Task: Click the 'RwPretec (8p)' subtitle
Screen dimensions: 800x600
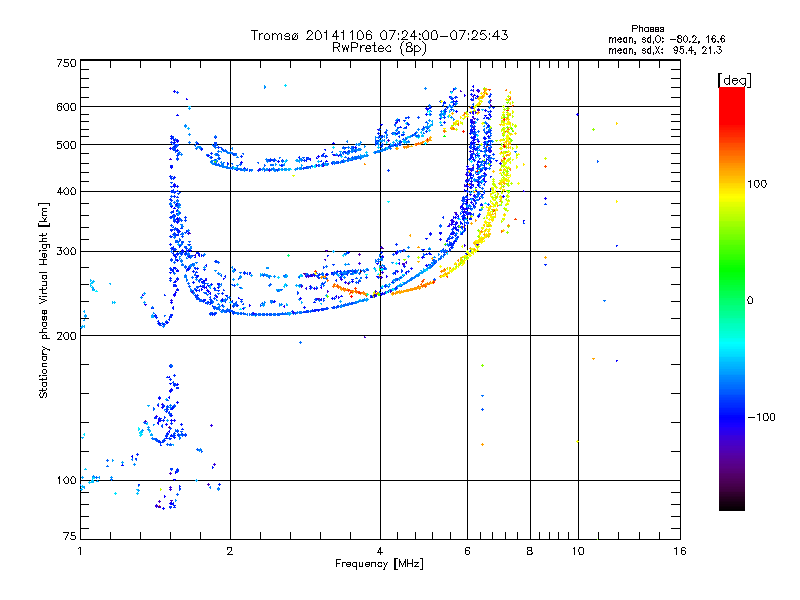Action: tap(379, 48)
